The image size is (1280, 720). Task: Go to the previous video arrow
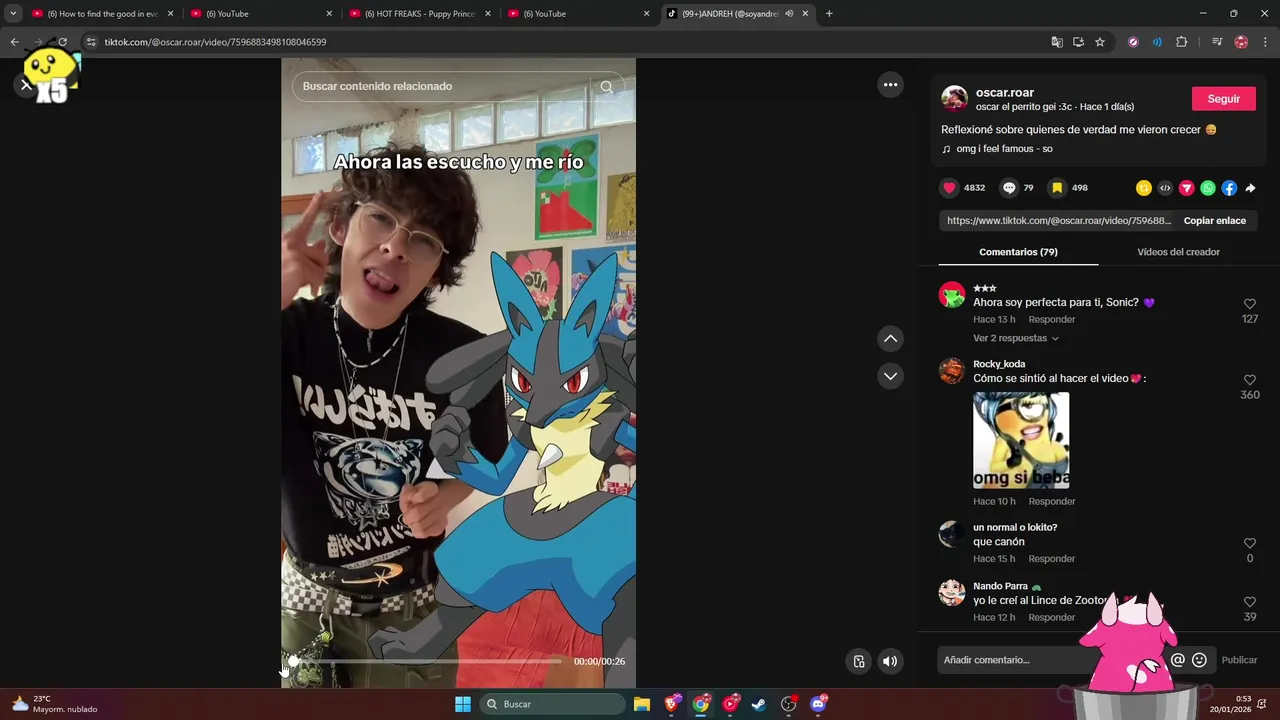pos(890,339)
